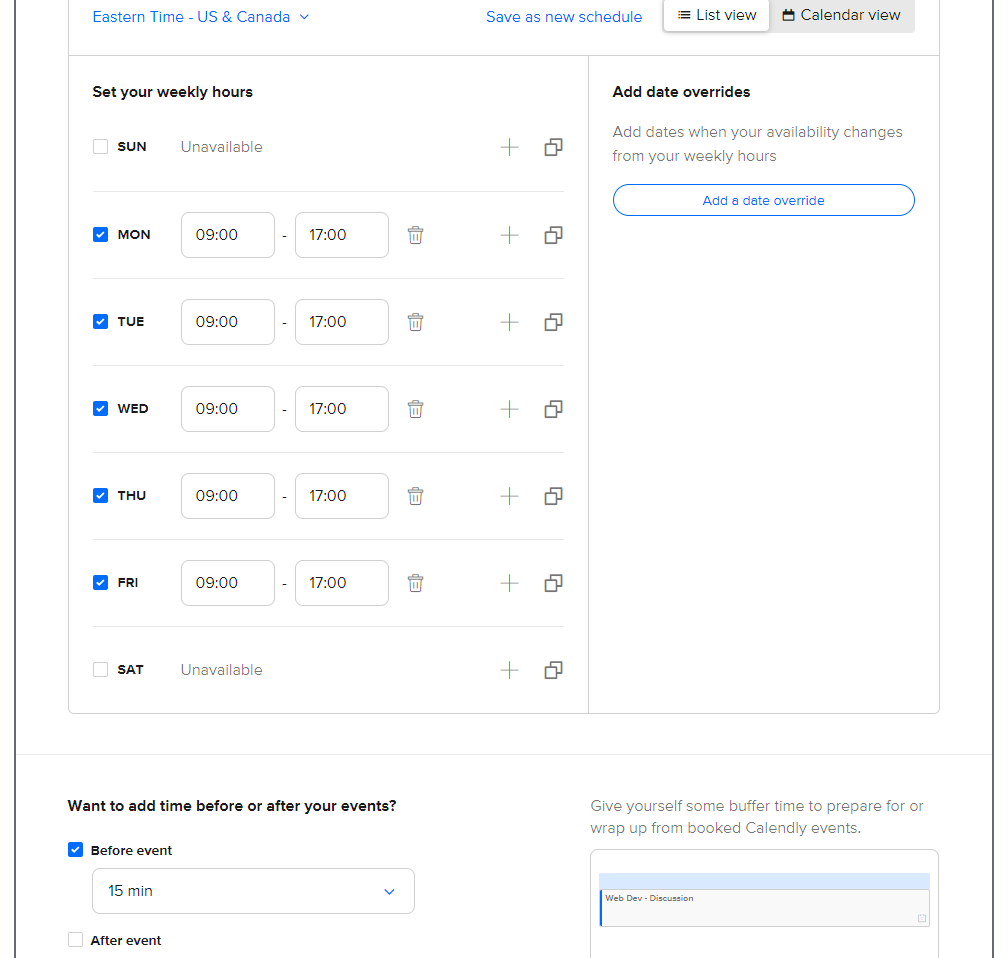The image size is (1008, 958).
Task: Add a new interval for Friday
Action: click(509, 583)
